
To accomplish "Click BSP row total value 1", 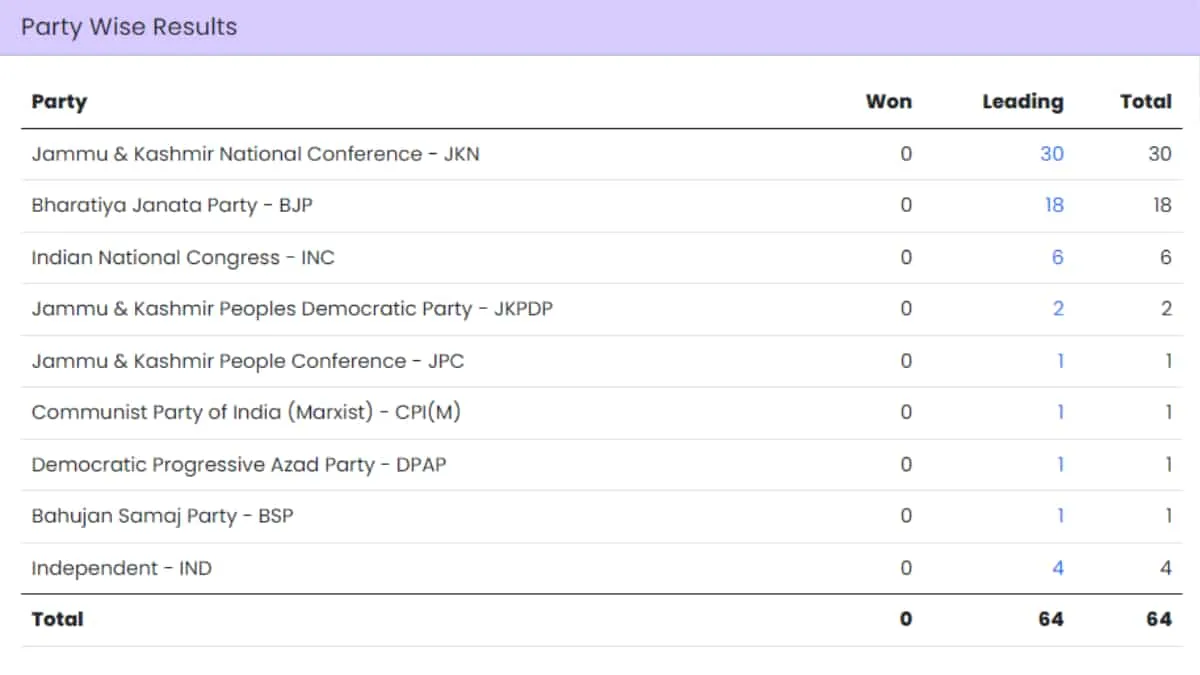I will (x=1167, y=516).
